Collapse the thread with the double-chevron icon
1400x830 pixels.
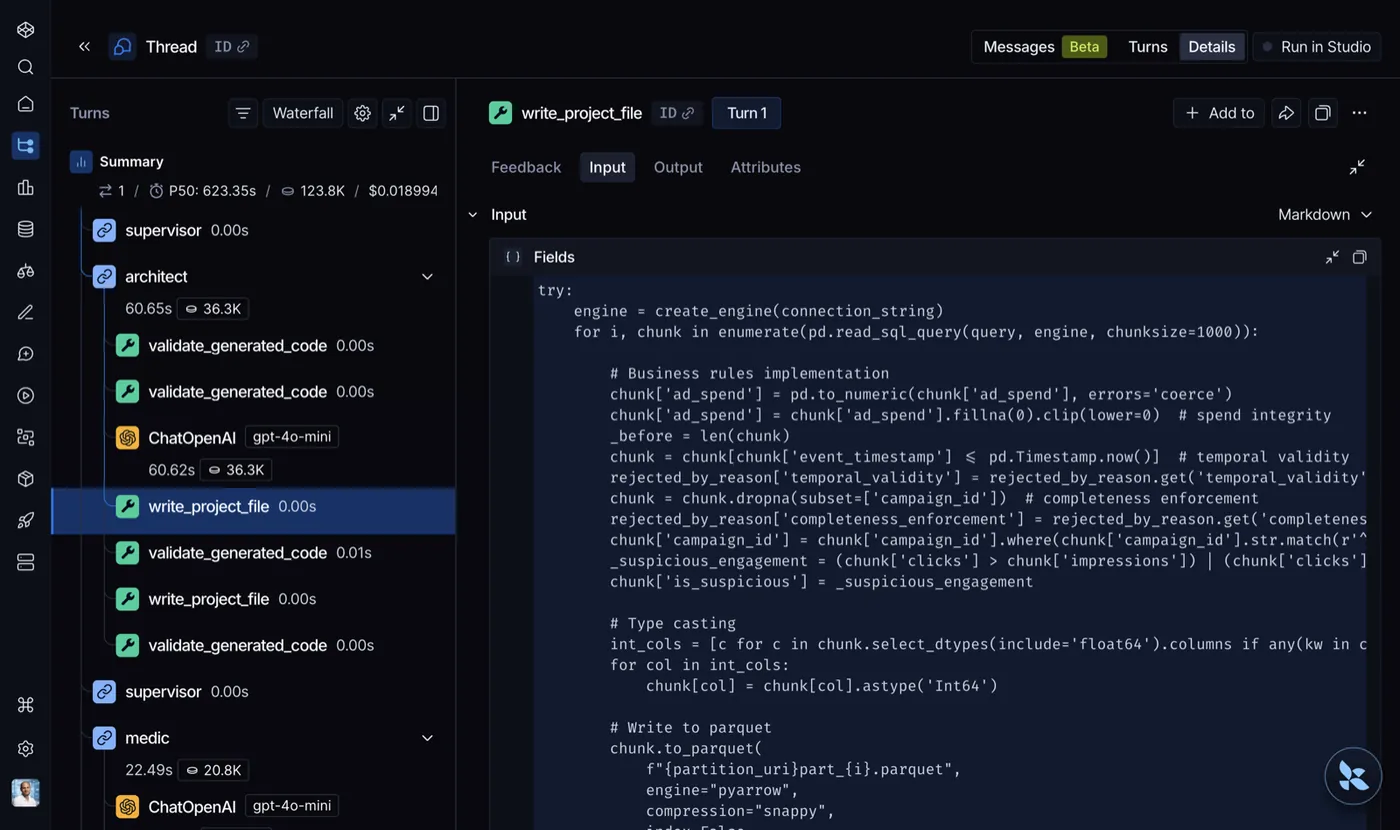(84, 47)
